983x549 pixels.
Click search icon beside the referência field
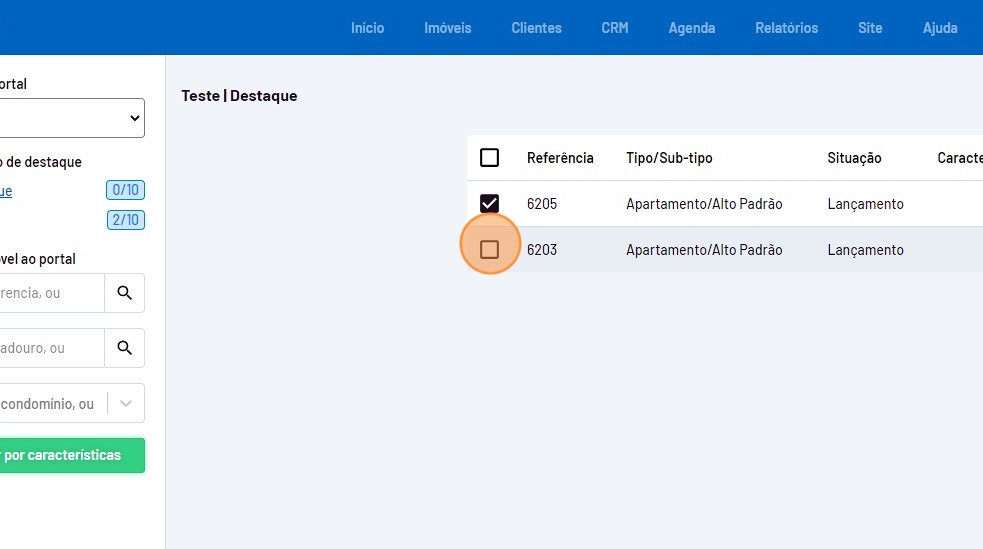(x=124, y=293)
